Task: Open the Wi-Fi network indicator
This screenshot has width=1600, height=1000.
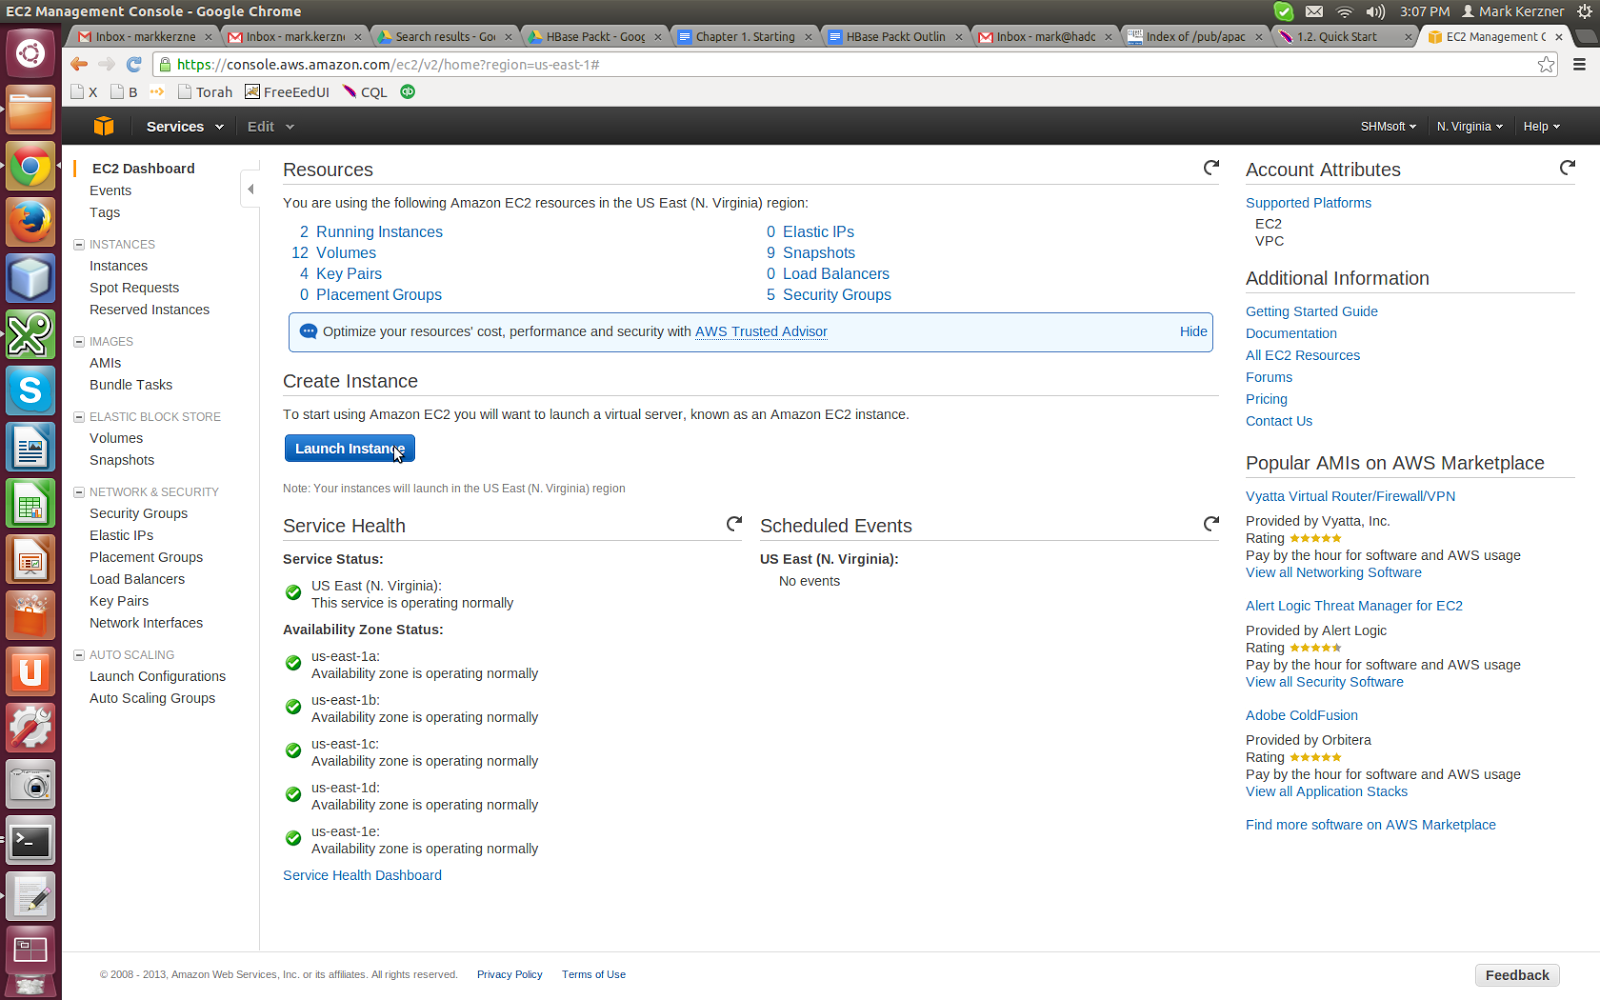Action: point(1345,11)
